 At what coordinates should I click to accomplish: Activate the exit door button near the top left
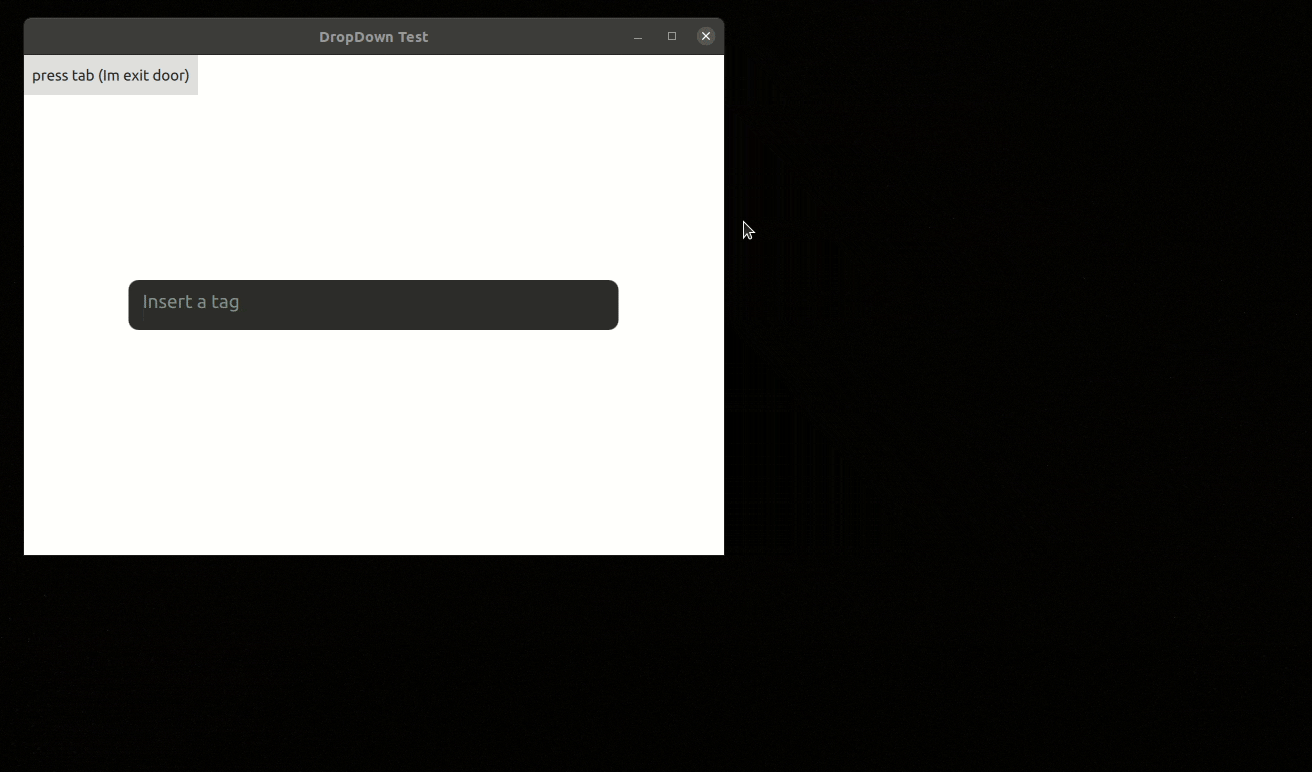point(110,75)
